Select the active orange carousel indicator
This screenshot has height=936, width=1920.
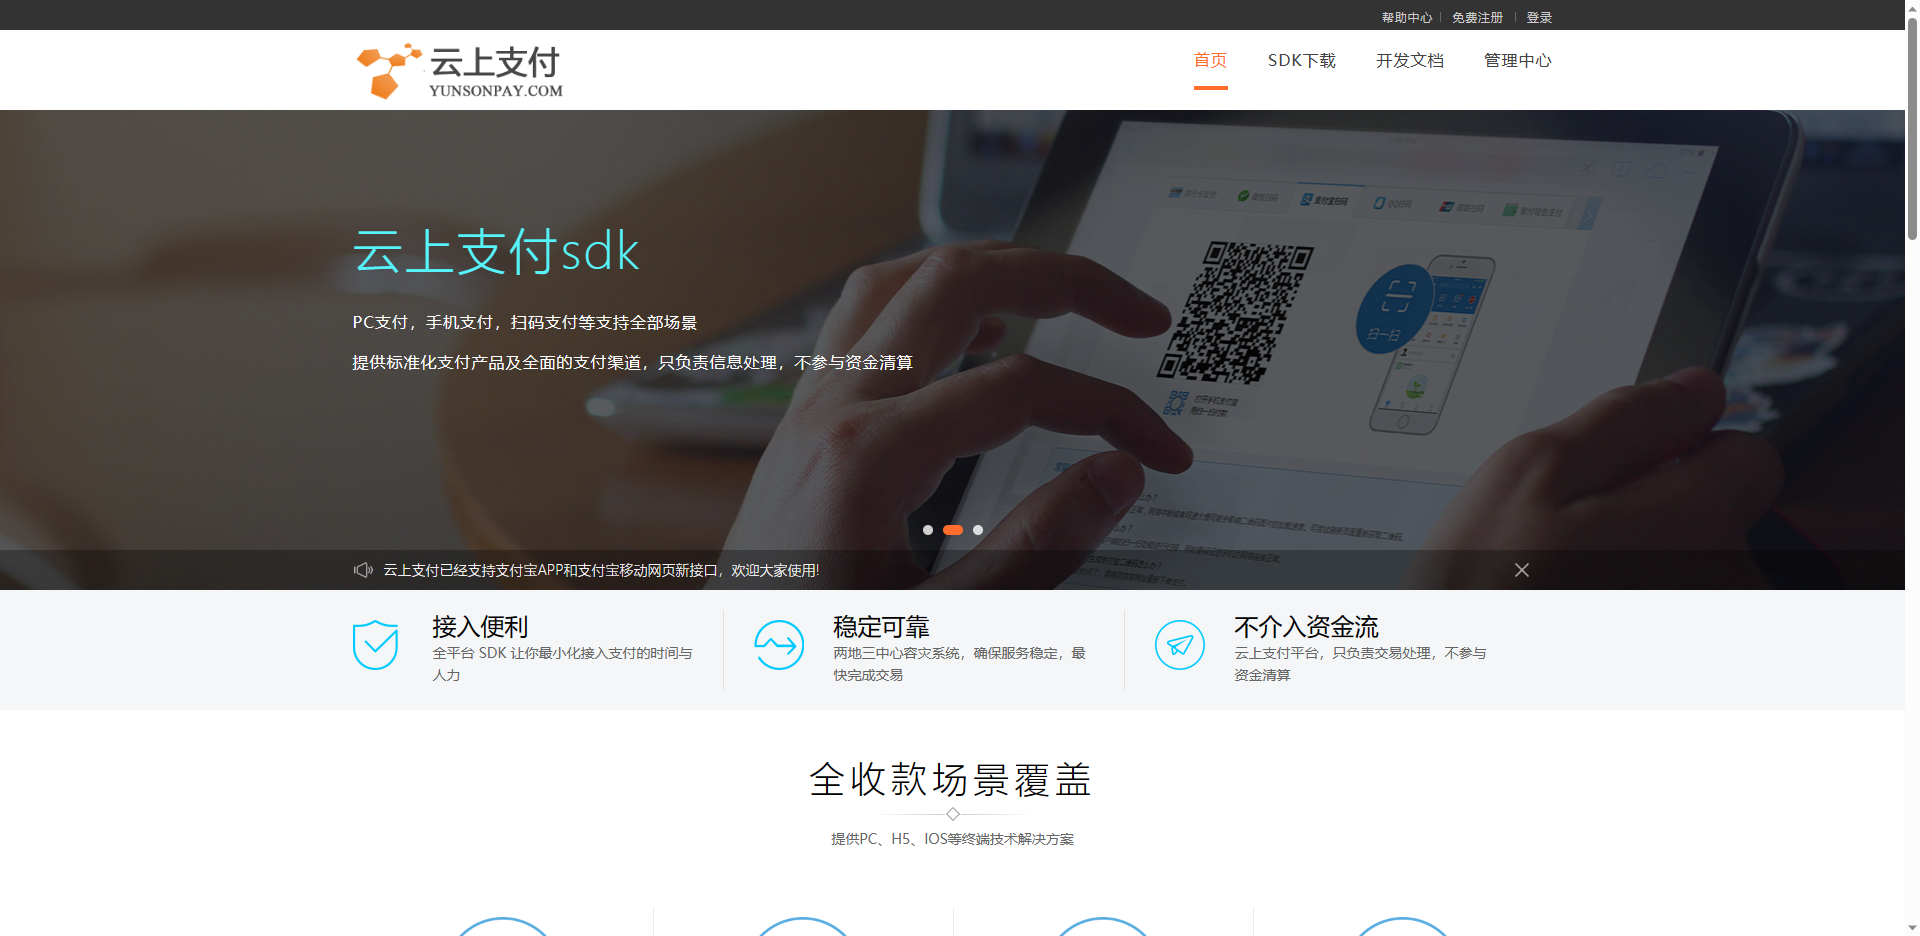click(x=953, y=530)
